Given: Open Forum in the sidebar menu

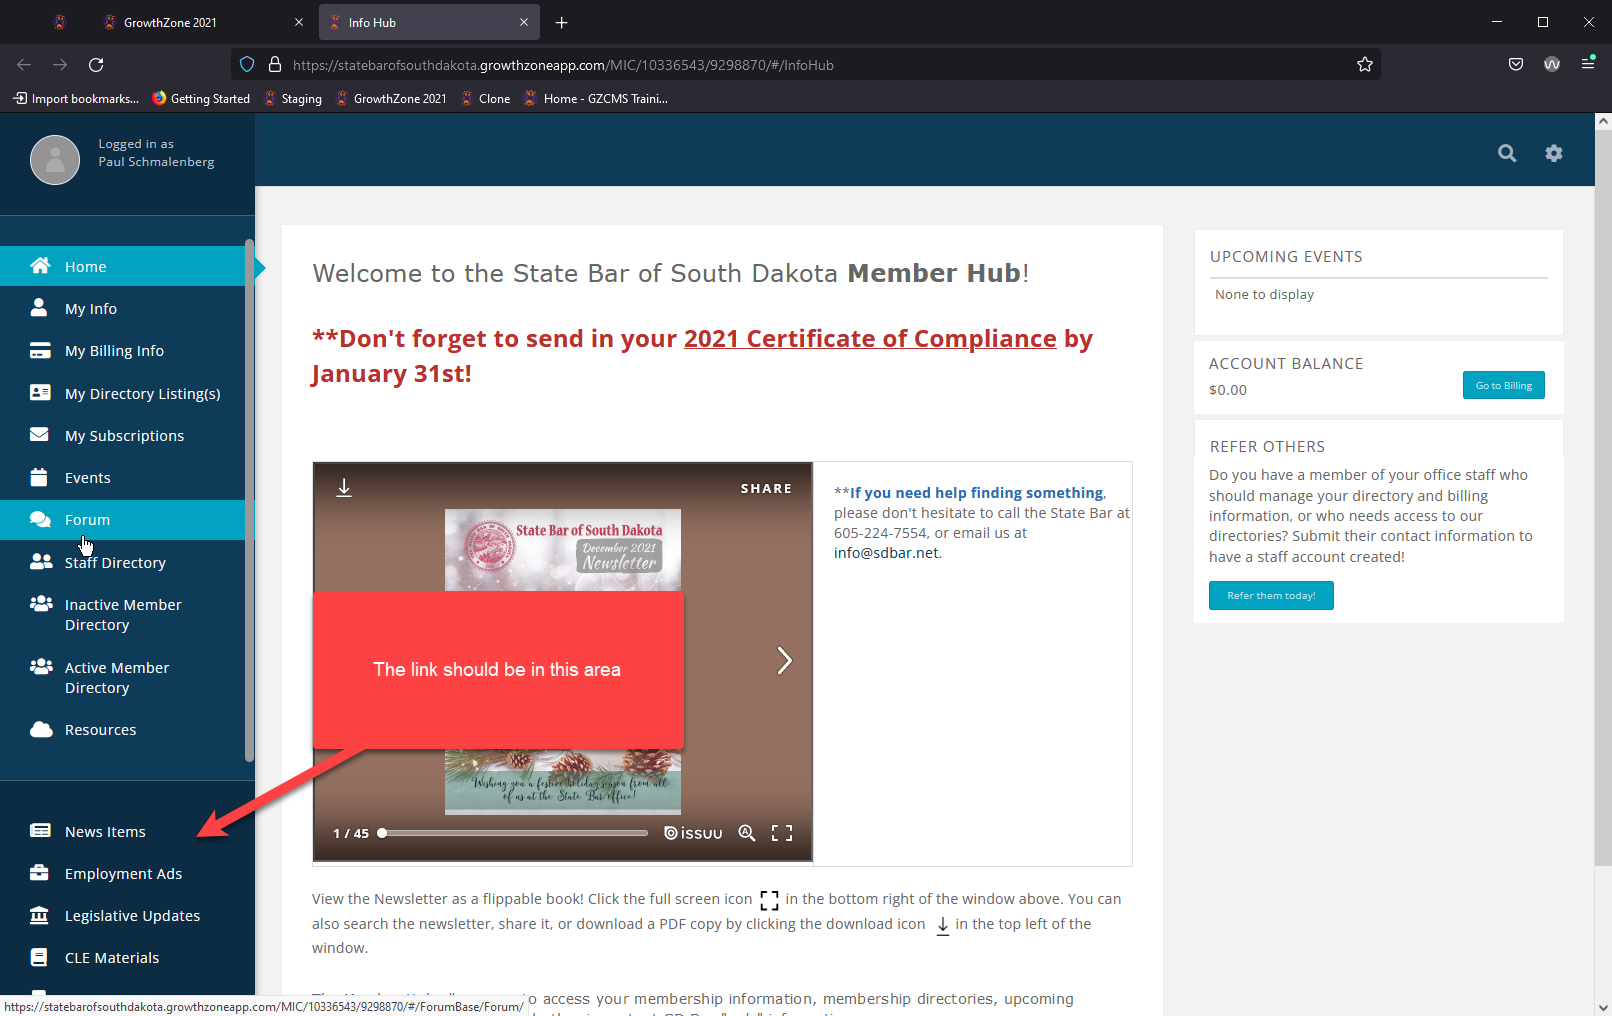Looking at the screenshot, I should click(87, 520).
